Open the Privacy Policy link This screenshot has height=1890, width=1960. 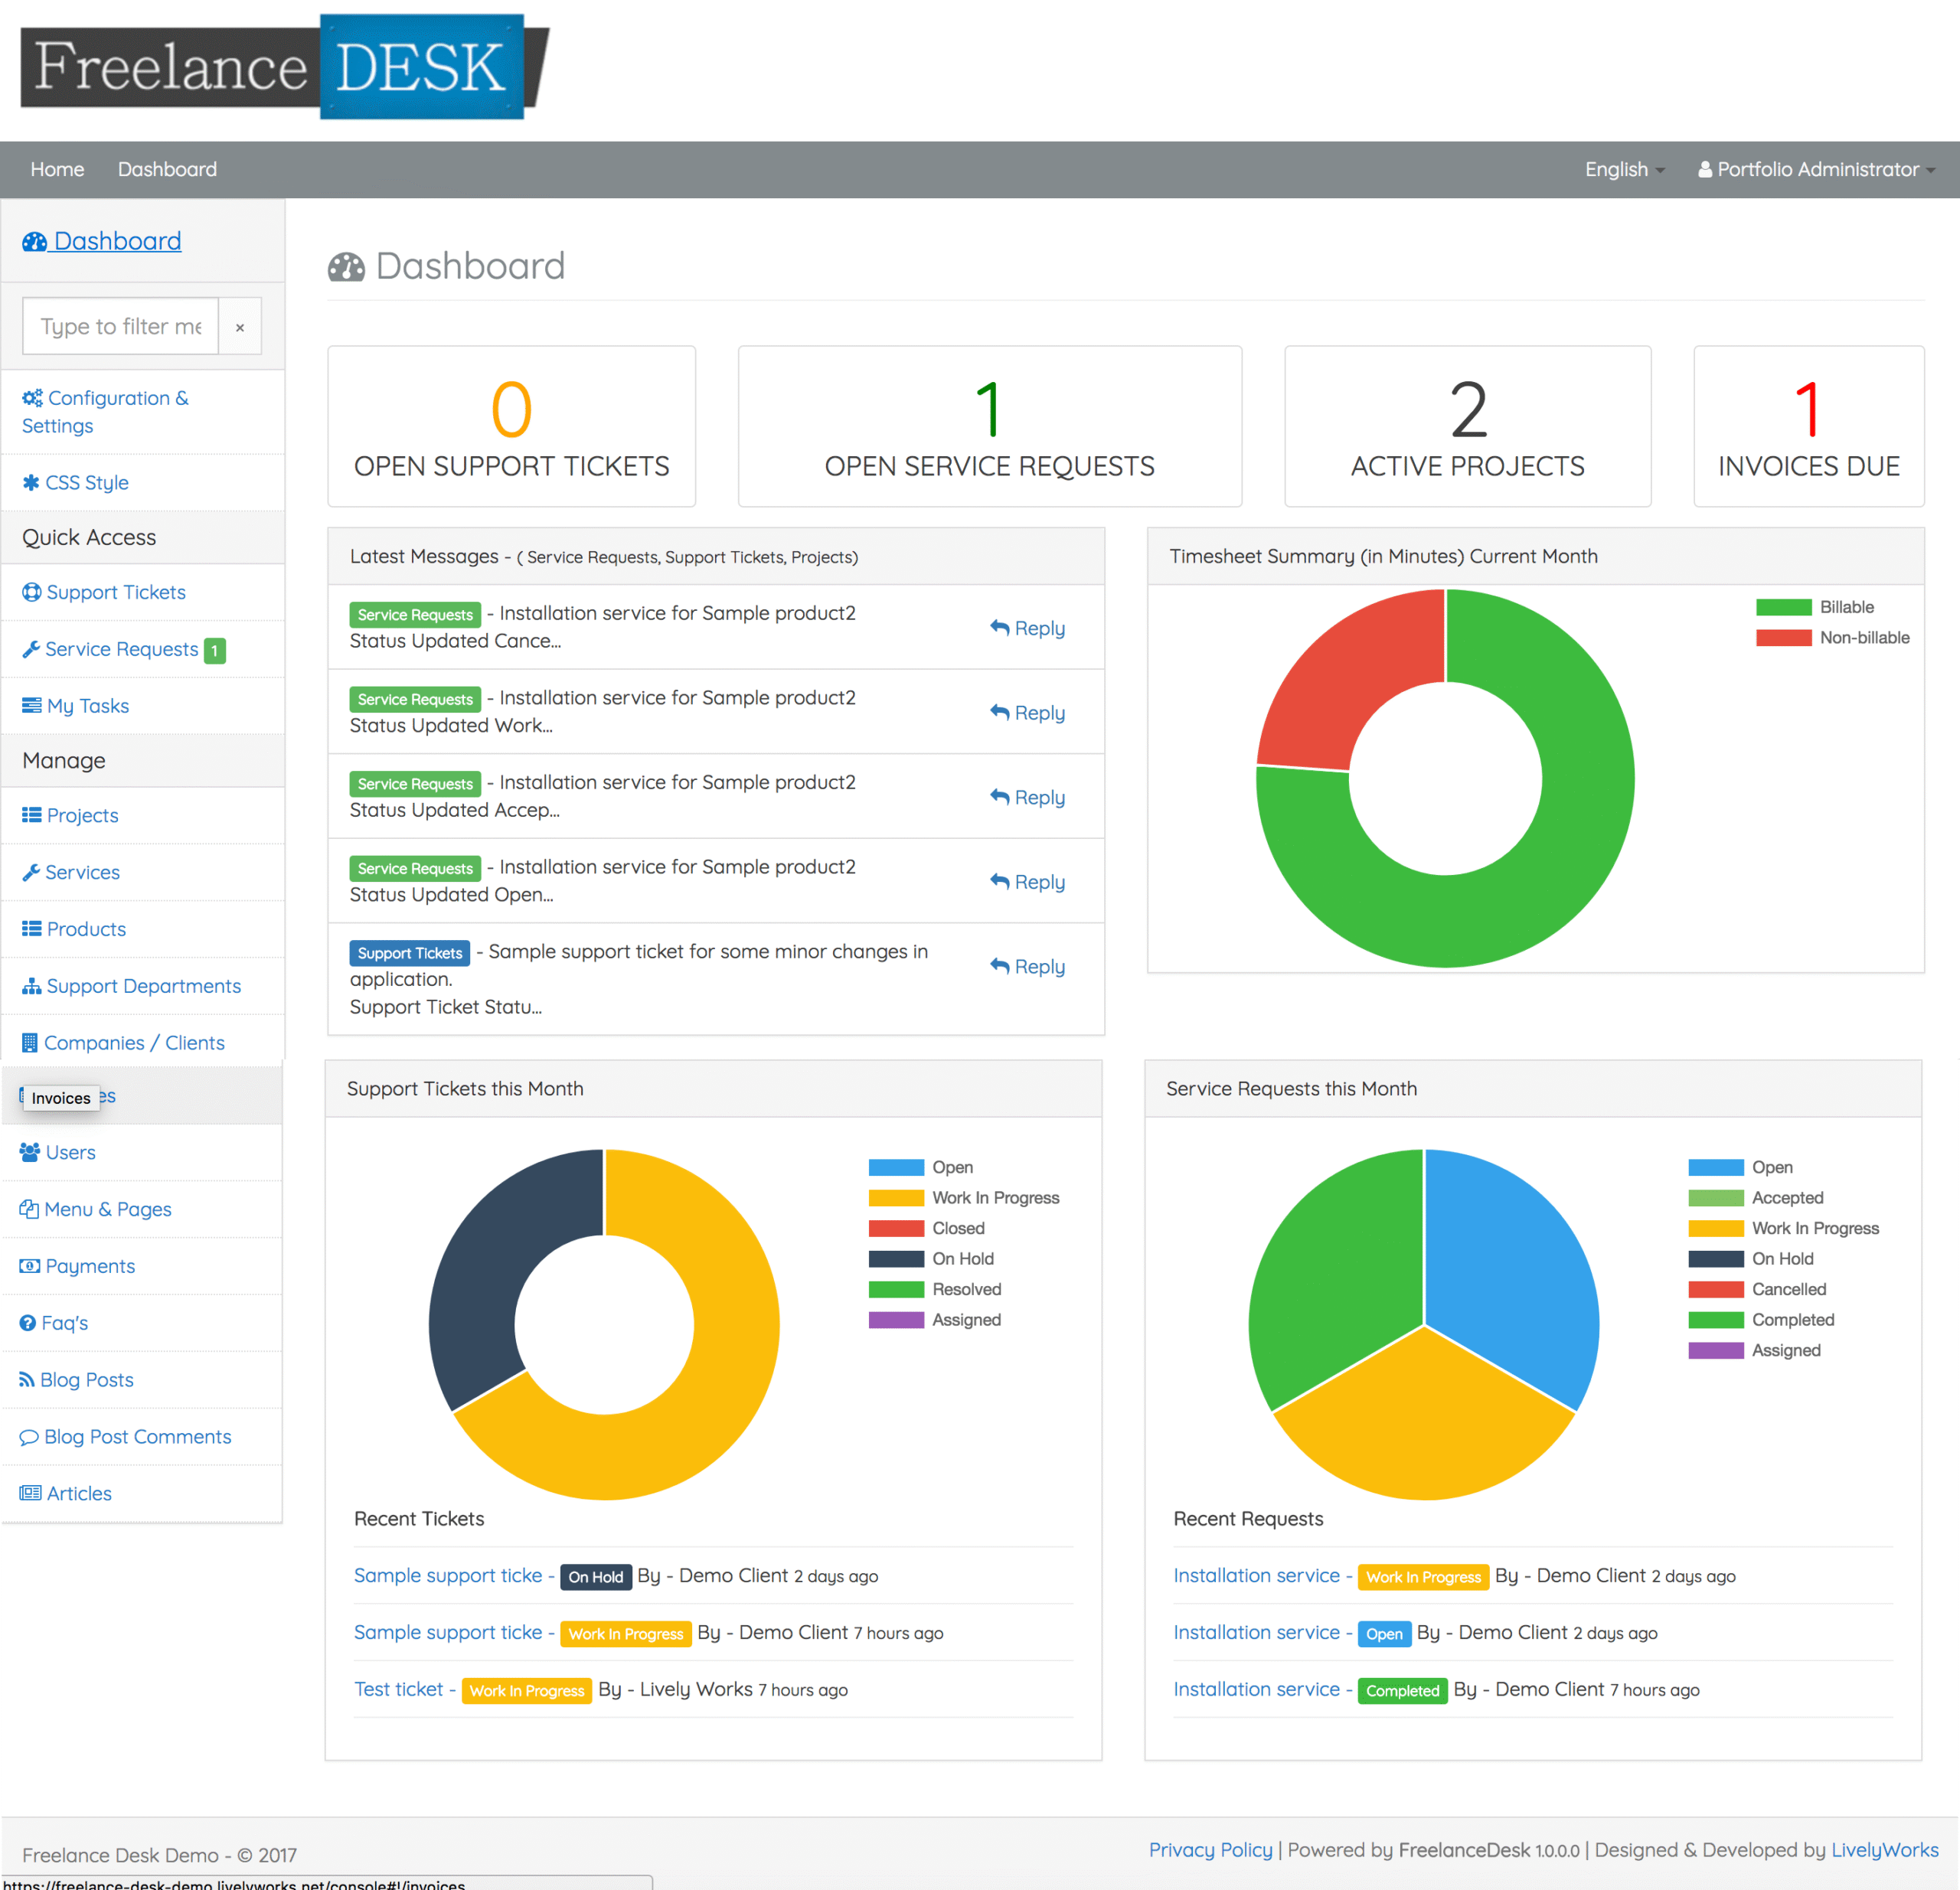[x=1210, y=1849]
